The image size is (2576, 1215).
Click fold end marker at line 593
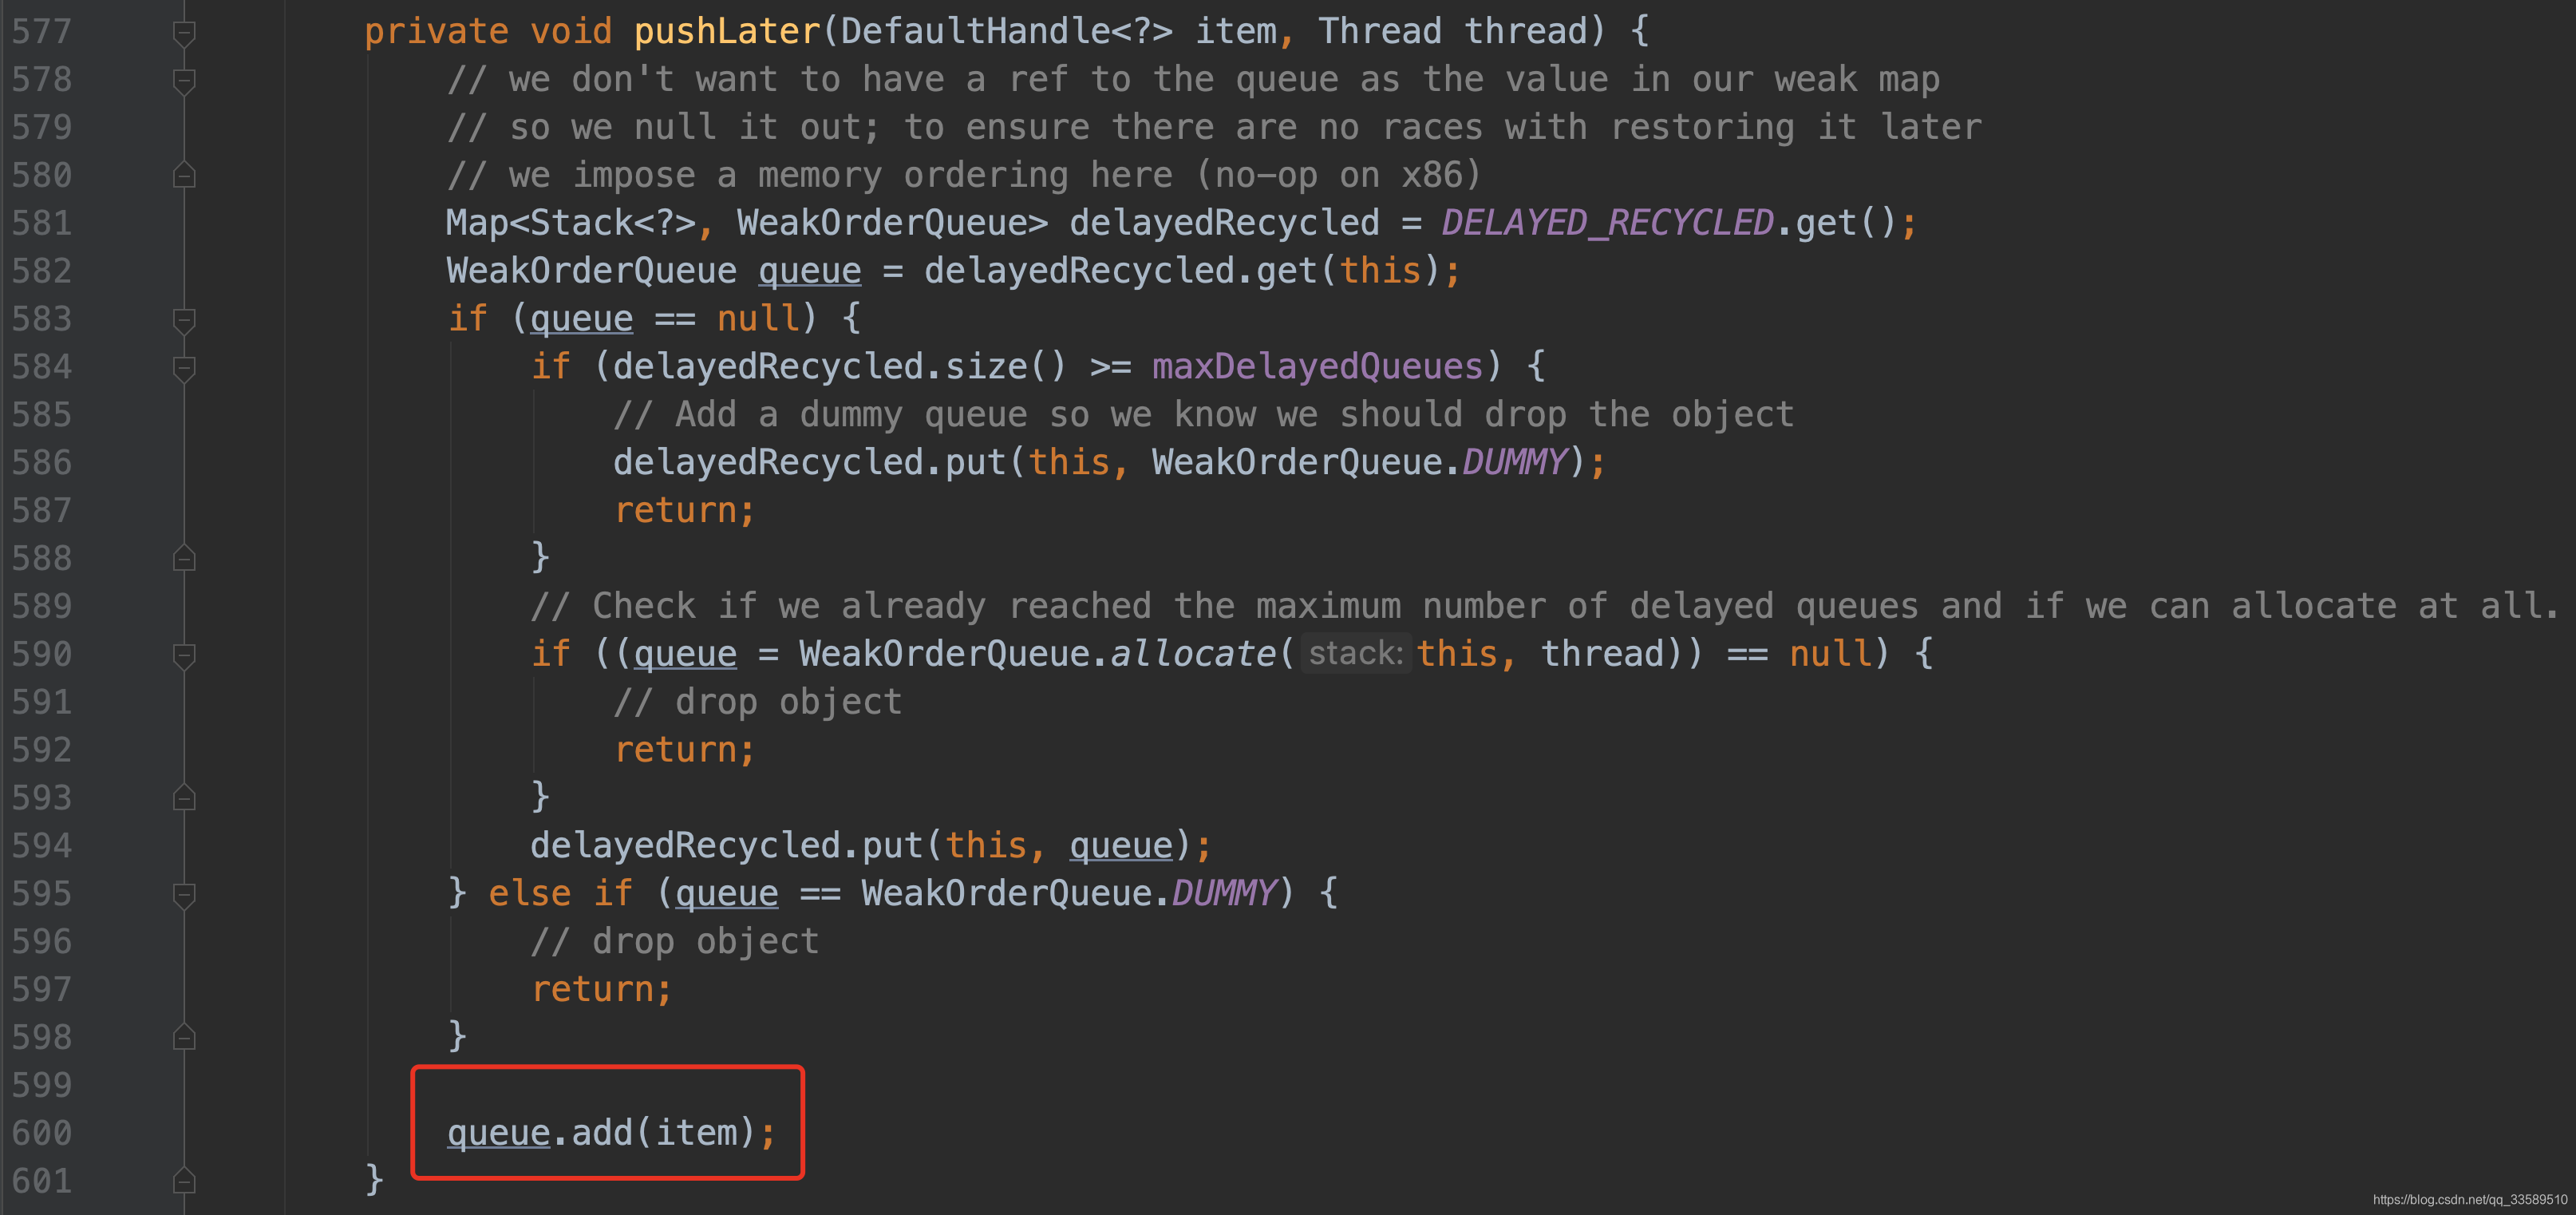(184, 798)
